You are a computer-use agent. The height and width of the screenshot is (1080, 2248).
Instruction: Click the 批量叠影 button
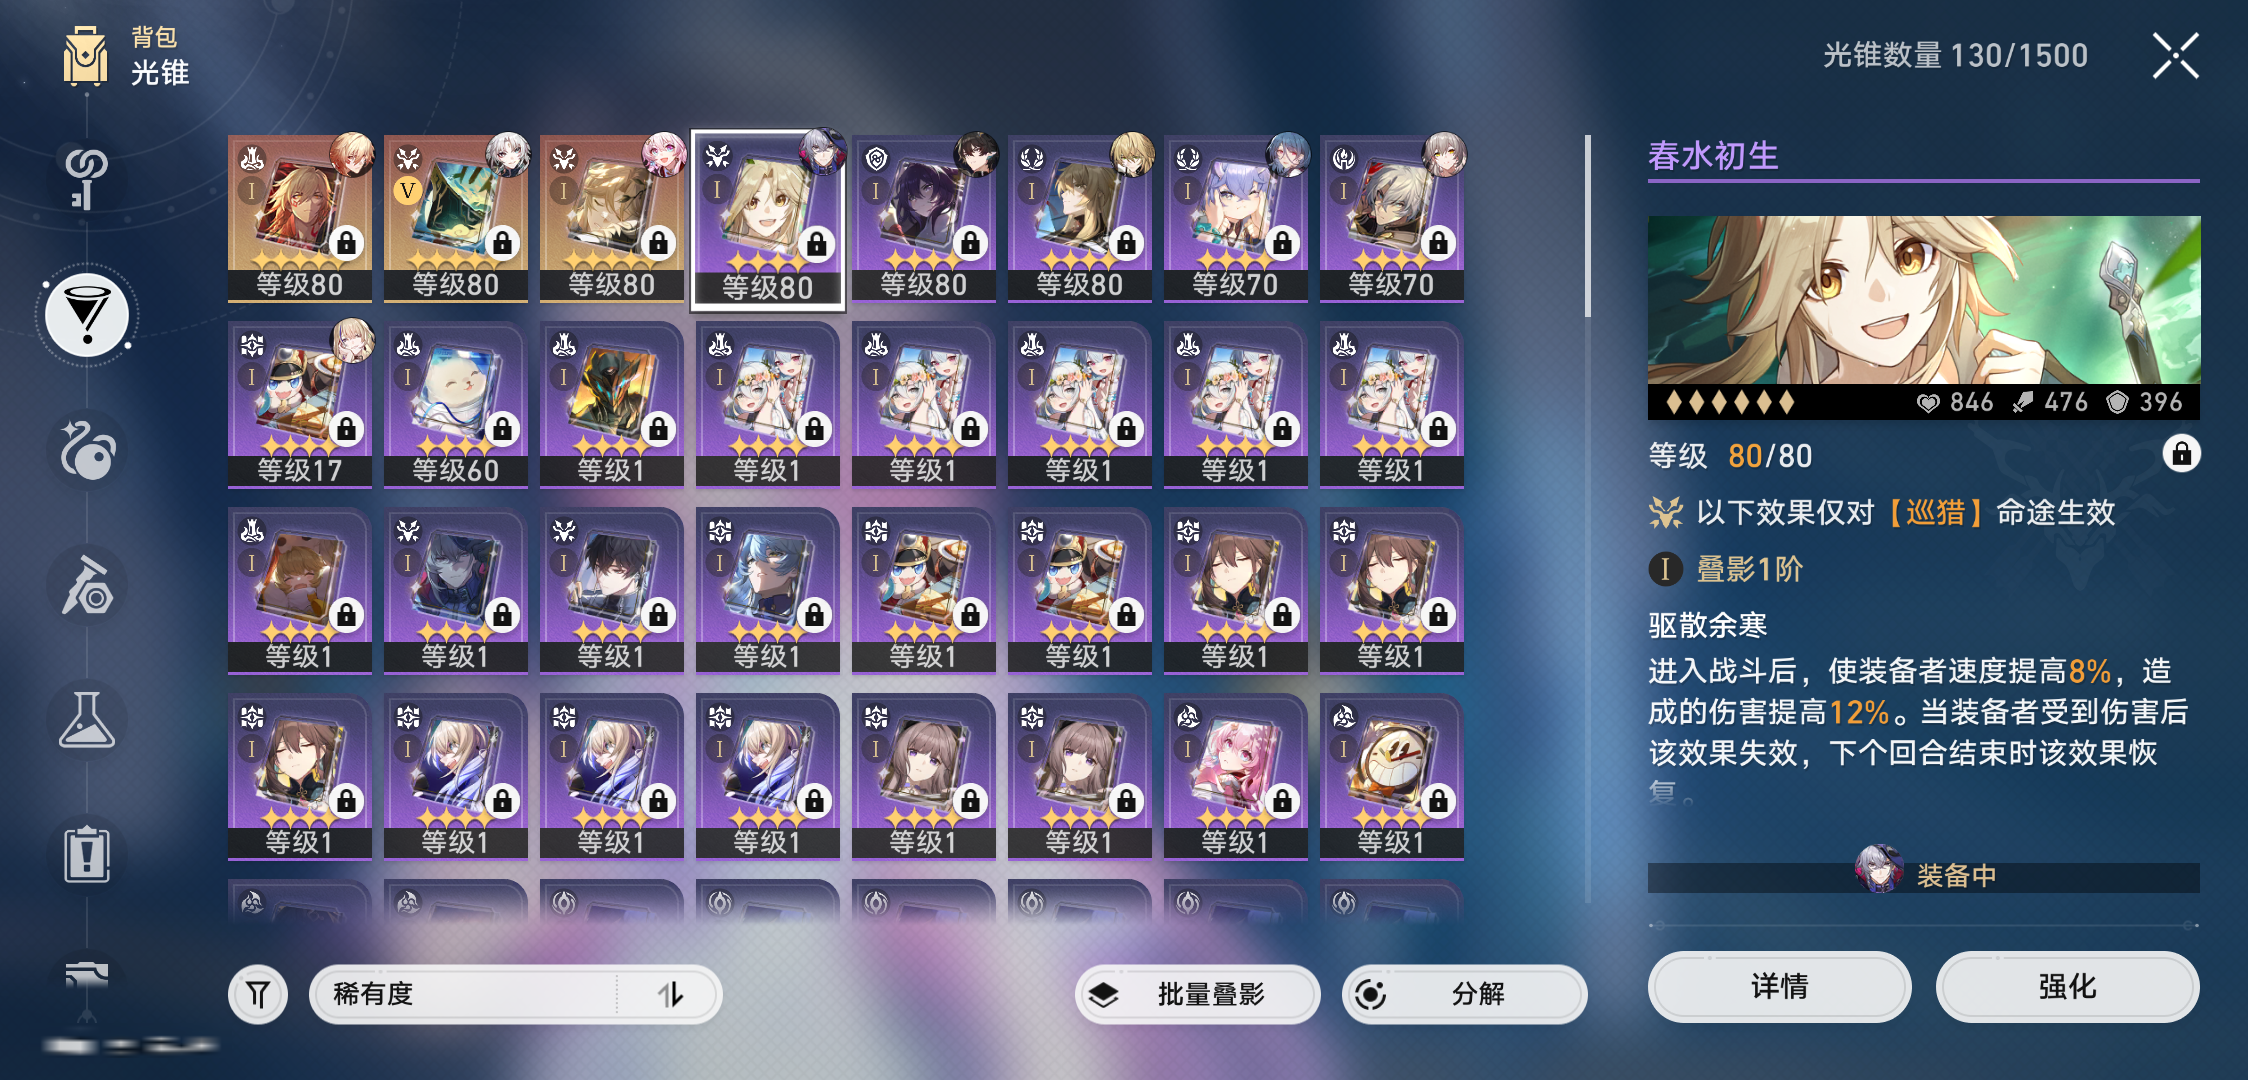1197,994
